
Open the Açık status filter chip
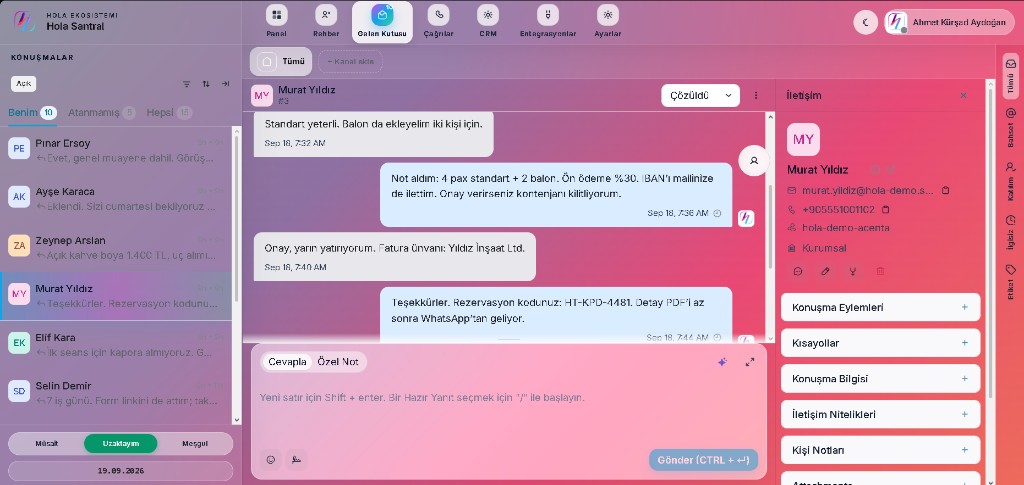[x=24, y=84]
